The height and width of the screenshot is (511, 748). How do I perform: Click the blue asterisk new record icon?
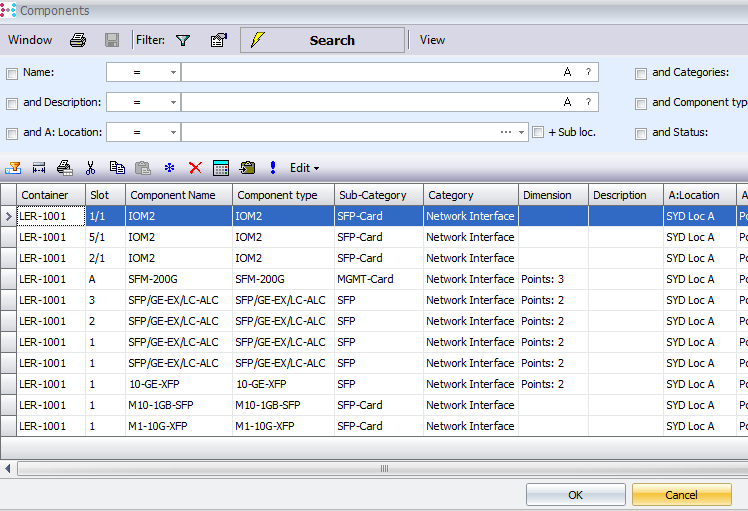pos(169,167)
